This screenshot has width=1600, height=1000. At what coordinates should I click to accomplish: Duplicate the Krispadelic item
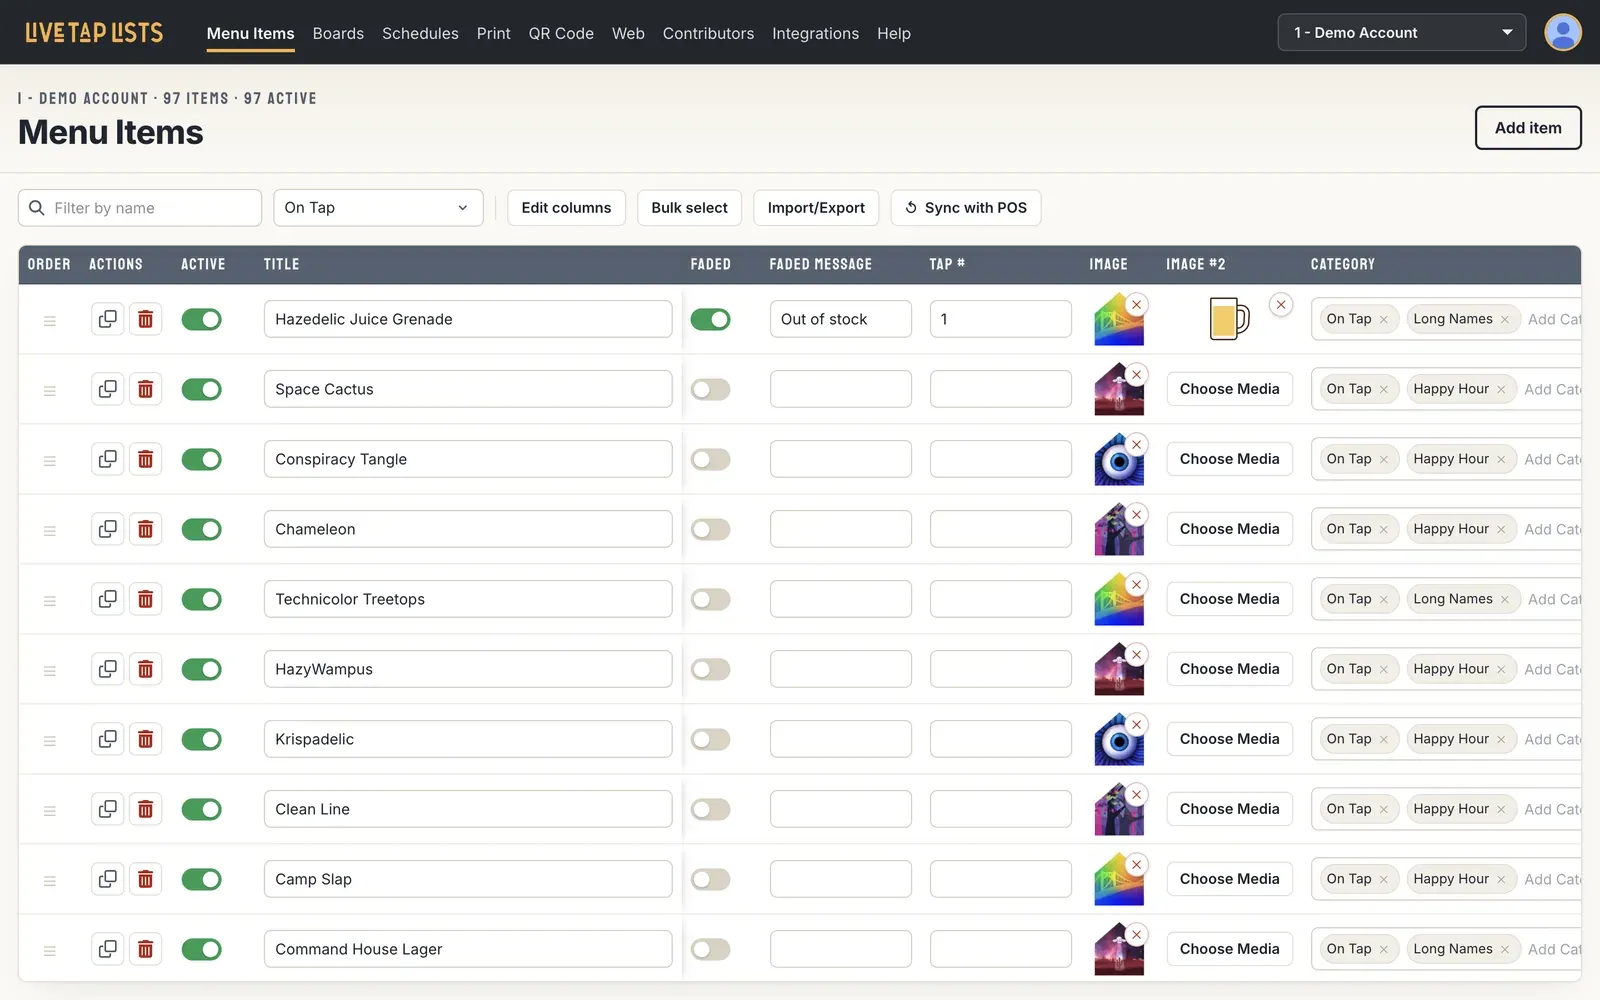tap(107, 739)
